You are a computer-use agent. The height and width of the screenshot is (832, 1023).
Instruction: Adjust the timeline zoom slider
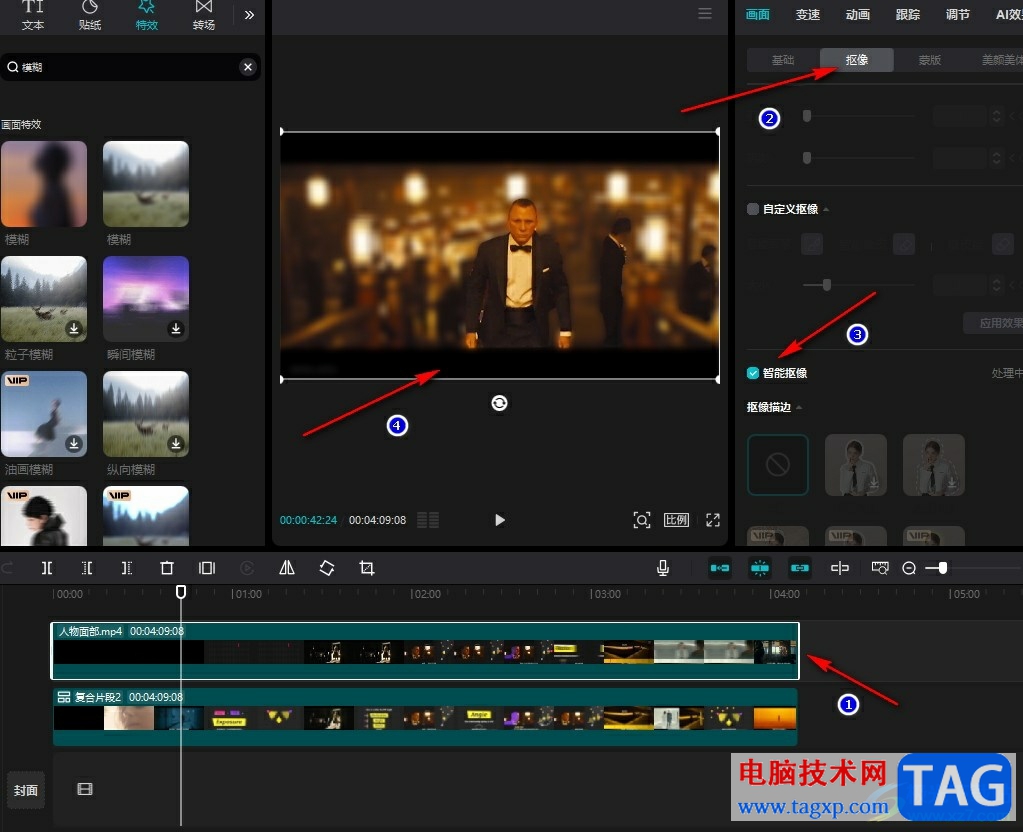[x=942, y=568]
